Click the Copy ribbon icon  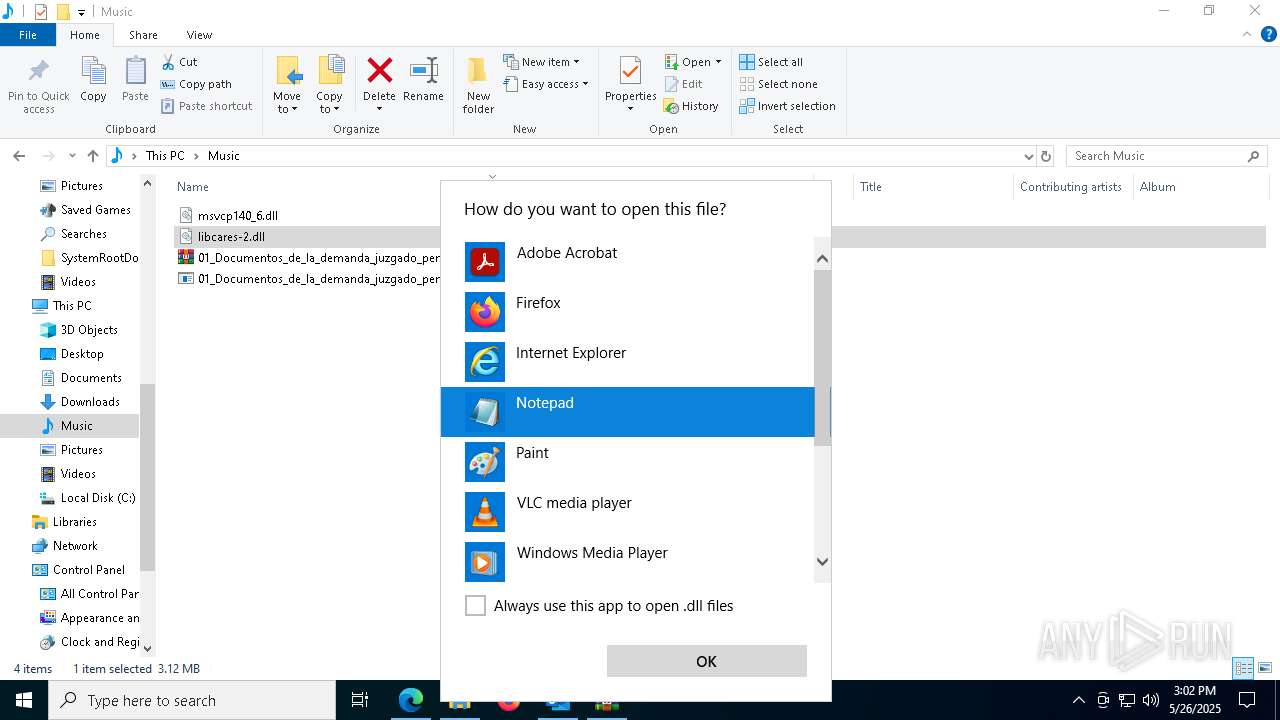[x=93, y=79]
